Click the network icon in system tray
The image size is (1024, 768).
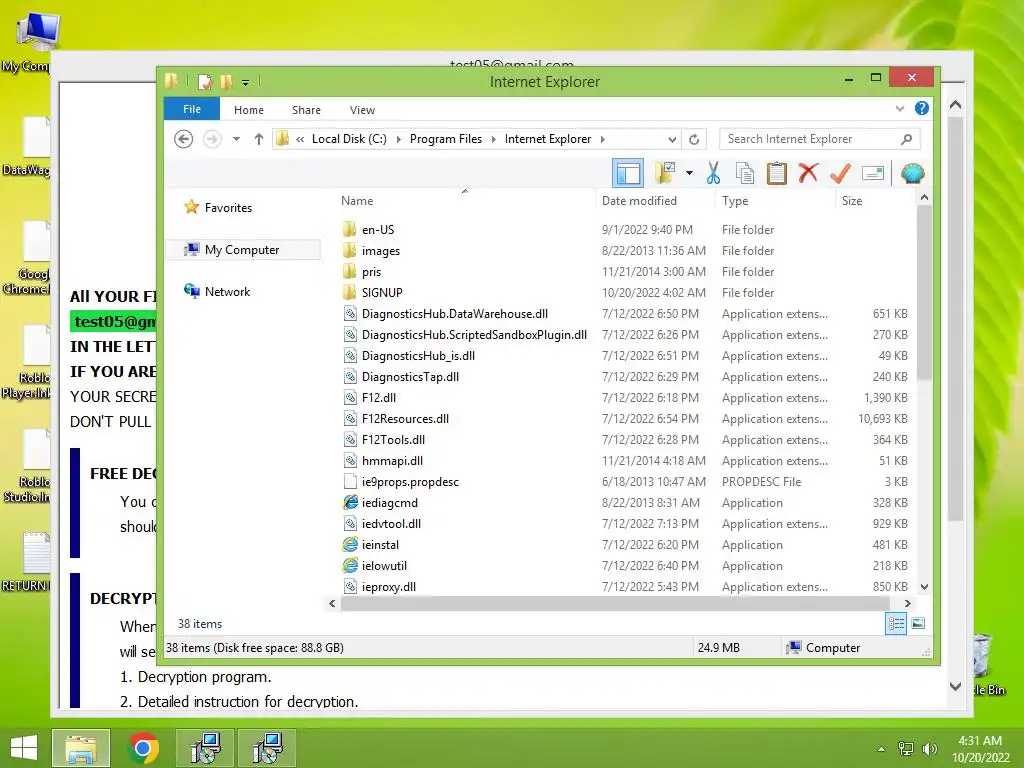pyautogui.click(x=906, y=749)
